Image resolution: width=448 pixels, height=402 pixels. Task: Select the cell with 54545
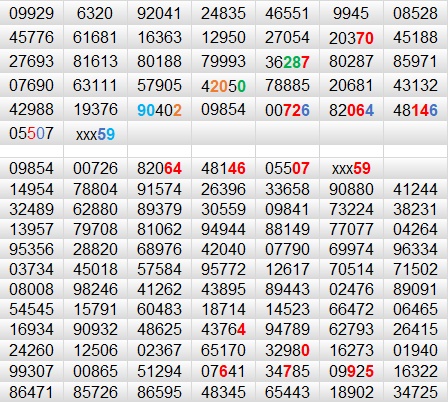coord(32,309)
